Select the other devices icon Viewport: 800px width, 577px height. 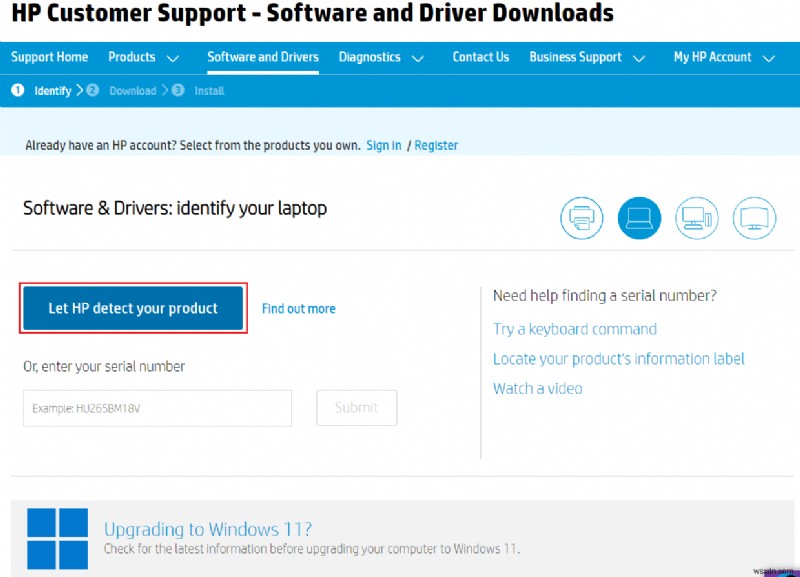[755, 218]
